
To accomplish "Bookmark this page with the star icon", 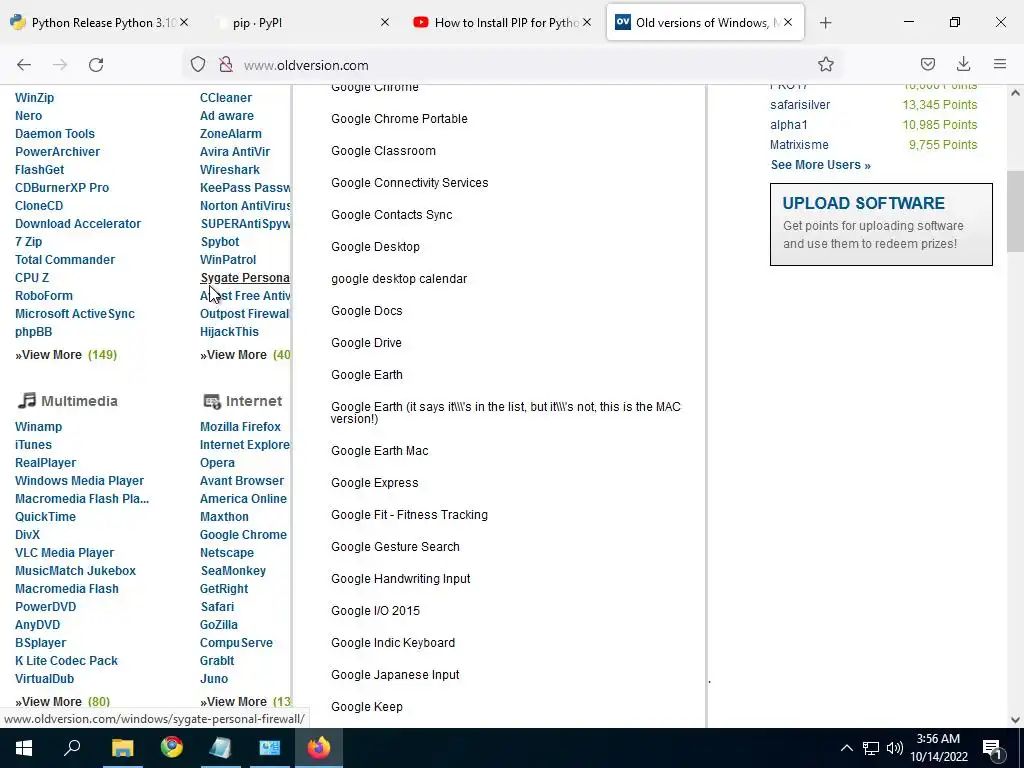I will [825, 64].
